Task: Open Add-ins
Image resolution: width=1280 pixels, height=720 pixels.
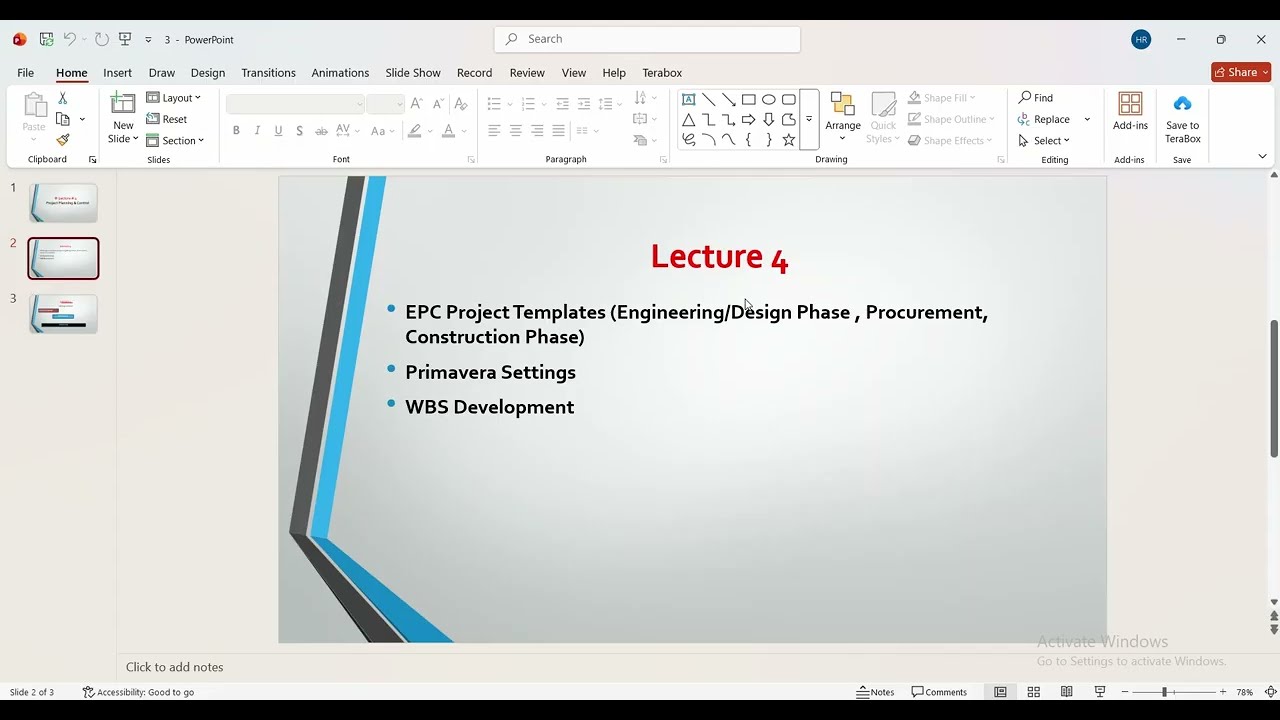Action: pos(1130,112)
